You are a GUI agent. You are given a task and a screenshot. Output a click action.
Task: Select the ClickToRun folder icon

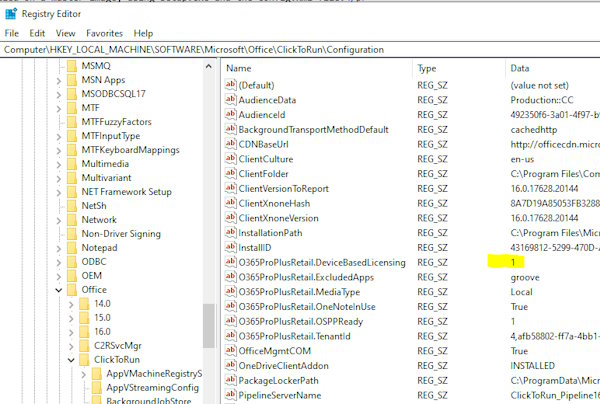coord(84,360)
